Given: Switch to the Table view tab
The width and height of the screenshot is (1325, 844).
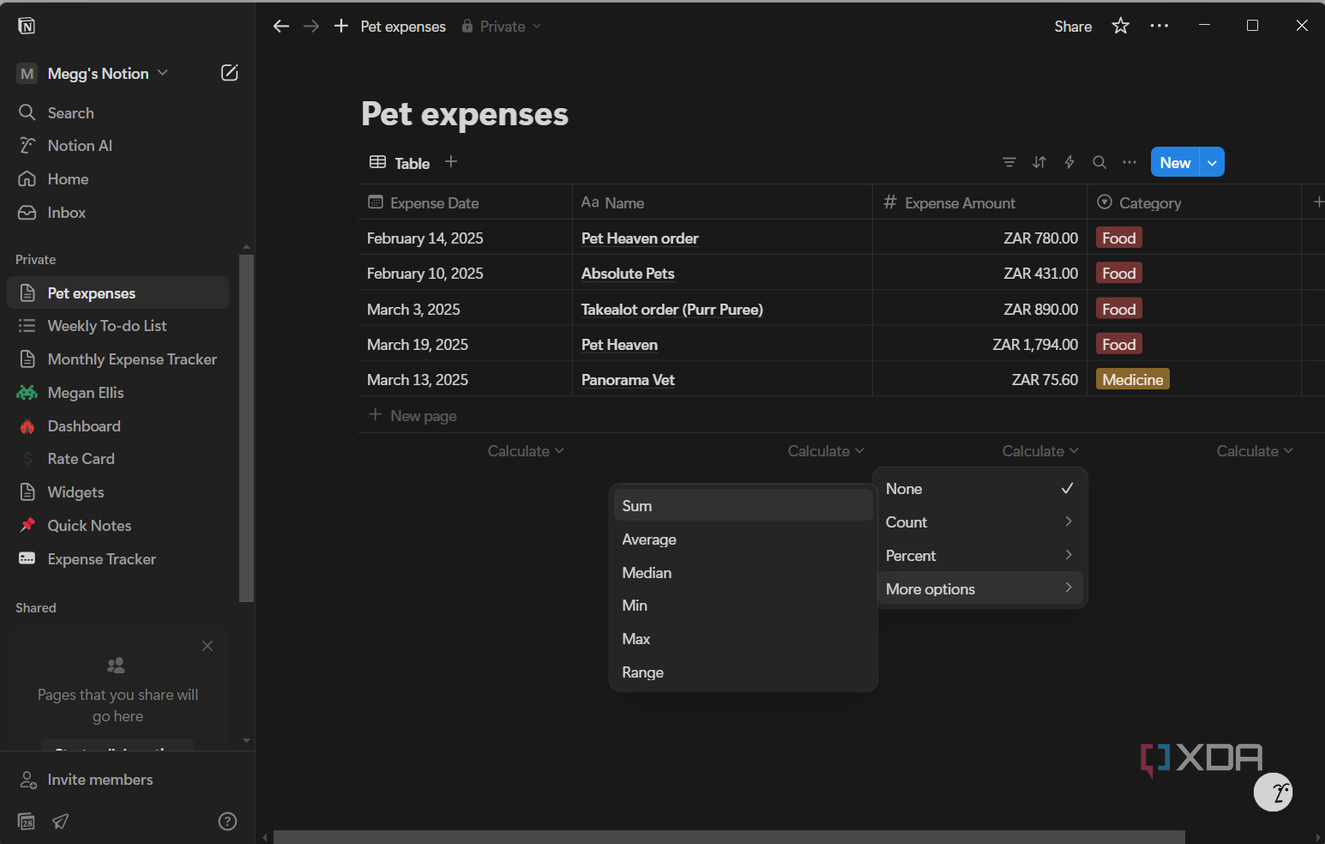Looking at the screenshot, I should tap(399, 162).
